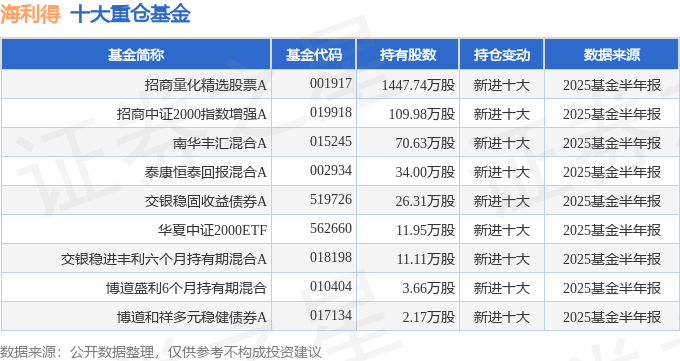Image resolution: width=680 pixels, height=361 pixels.
Task: Select the 1447.74万股 holding cell
Action: pyautogui.click(x=418, y=85)
